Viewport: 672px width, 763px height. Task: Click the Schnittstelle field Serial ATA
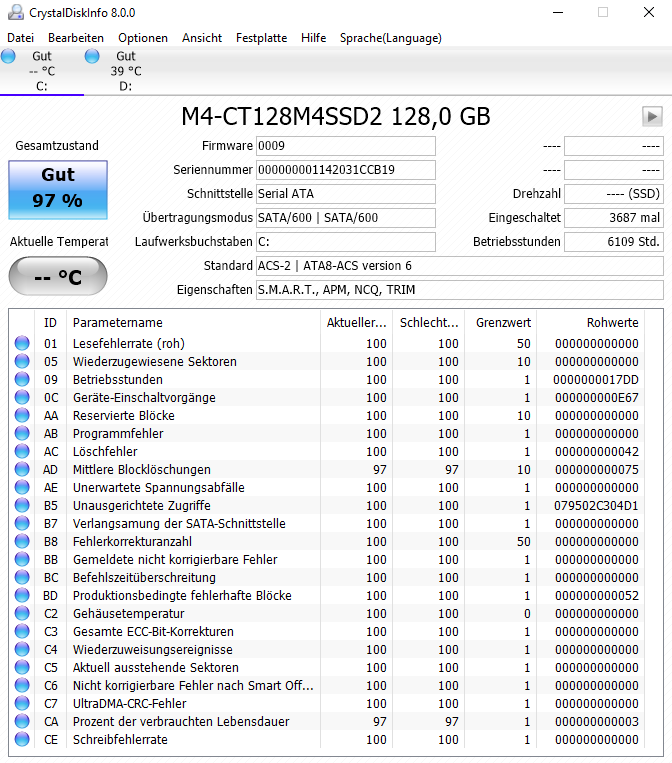(x=346, y=194)
